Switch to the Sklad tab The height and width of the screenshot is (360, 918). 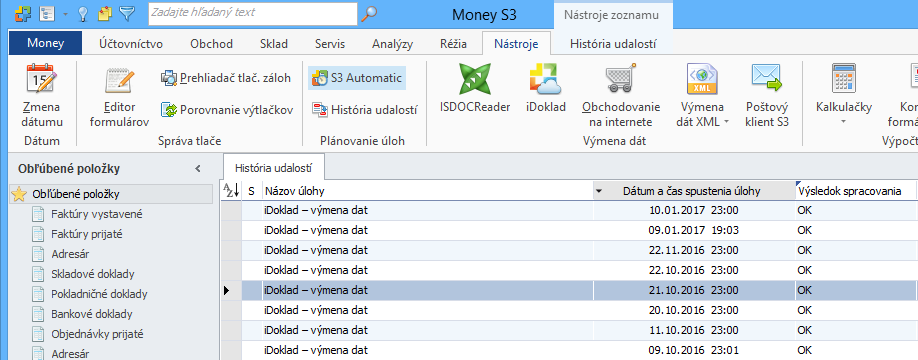(274, 44)
